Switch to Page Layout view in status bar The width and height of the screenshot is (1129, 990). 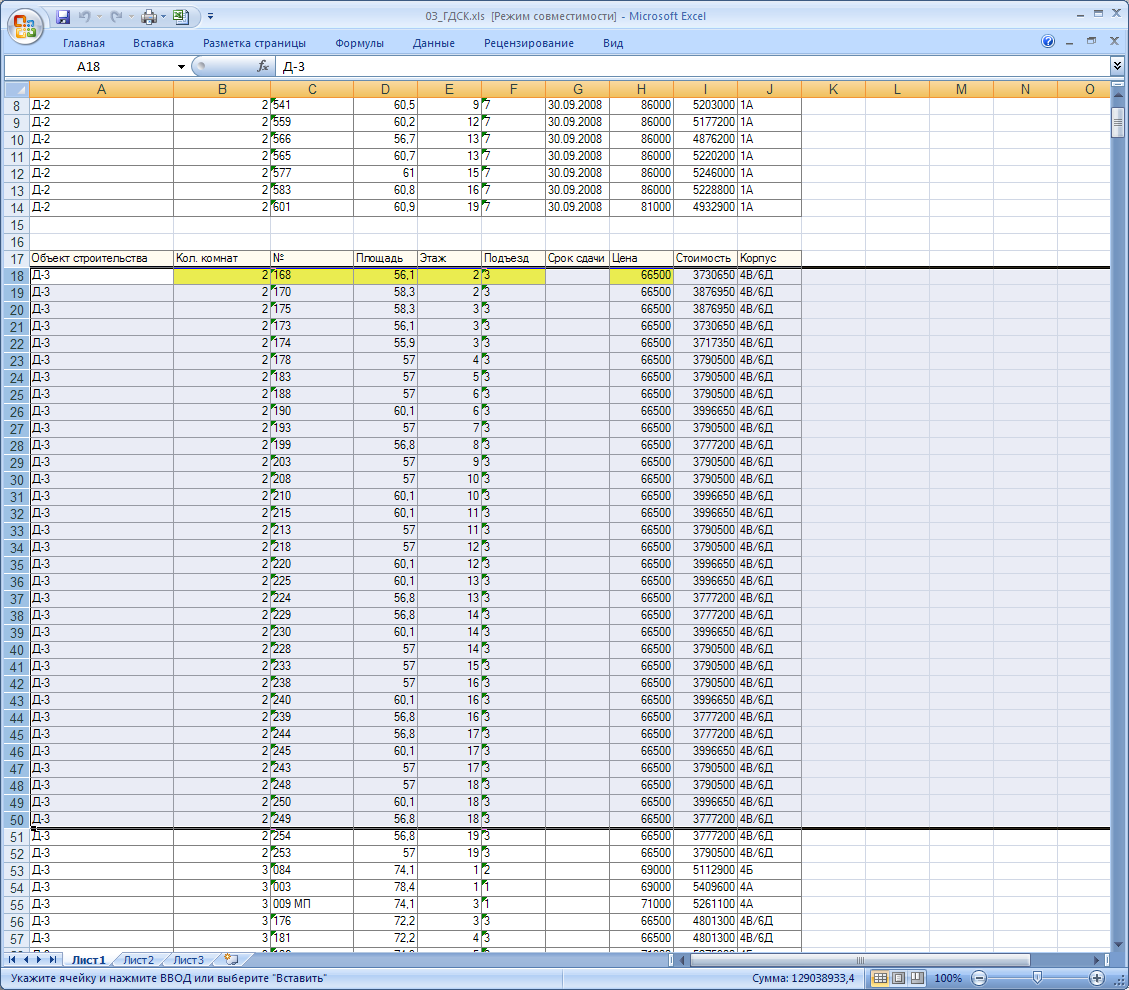(x=898, y=978)
